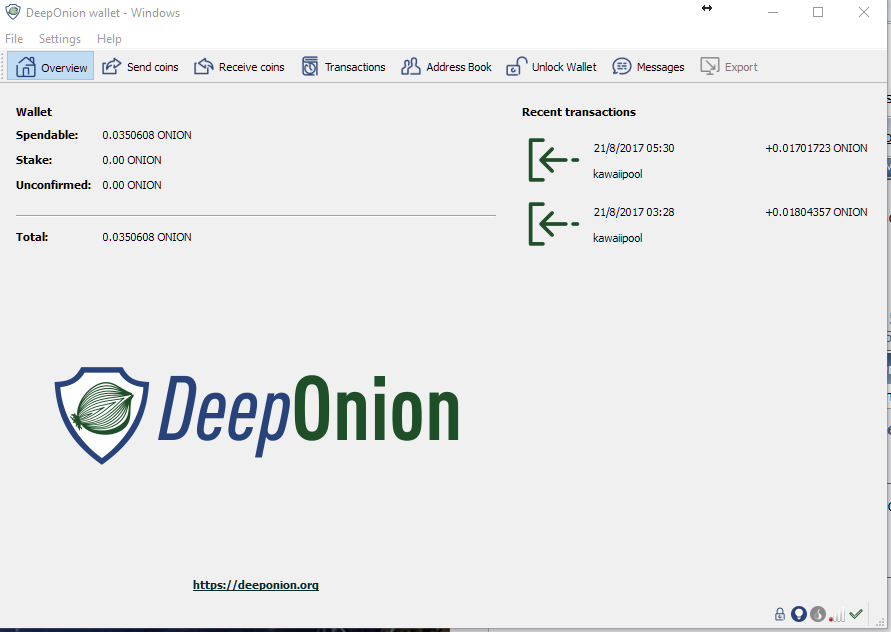
Task: Click the lightbulb staking status icon
Action: (799, 614)
